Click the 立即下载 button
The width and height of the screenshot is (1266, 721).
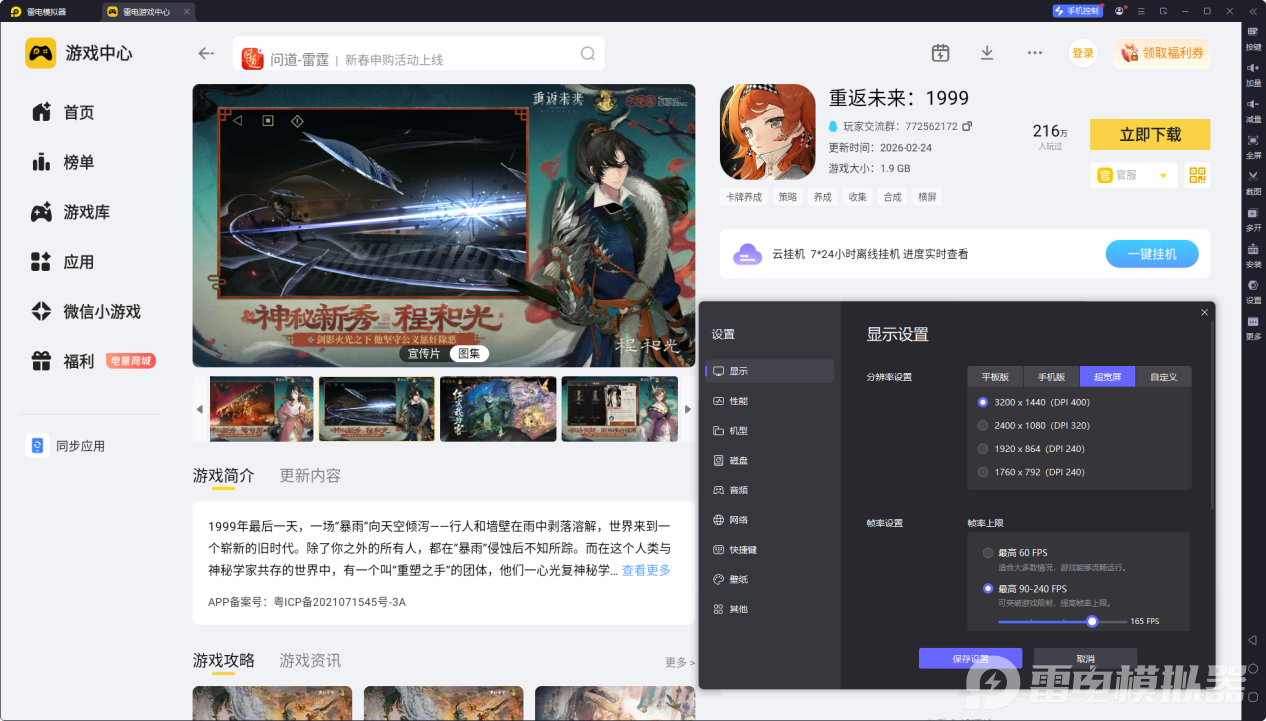1150,134
